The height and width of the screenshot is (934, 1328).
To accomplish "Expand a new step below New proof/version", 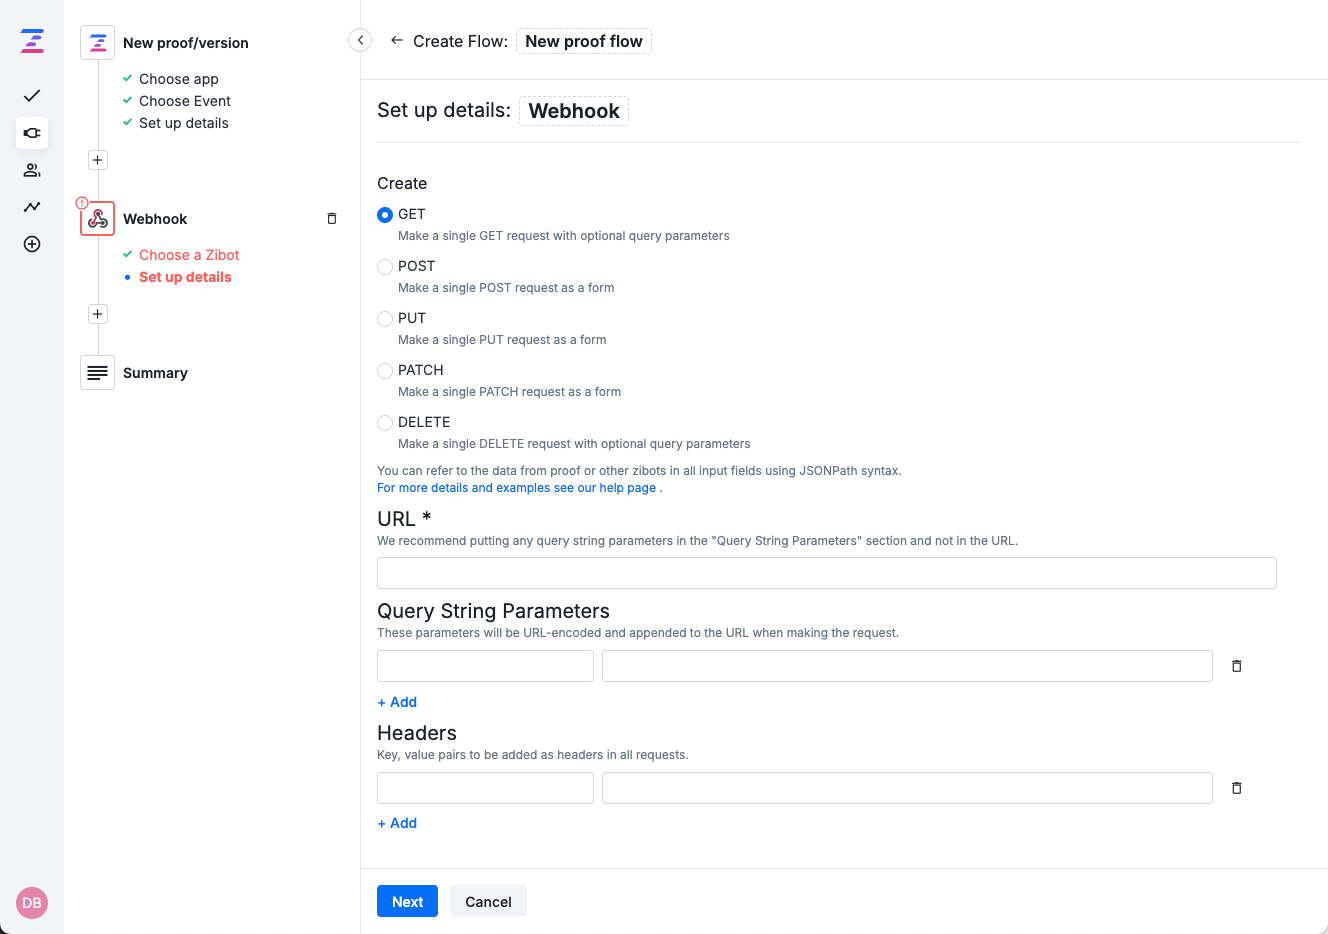I will click(97, 160).
